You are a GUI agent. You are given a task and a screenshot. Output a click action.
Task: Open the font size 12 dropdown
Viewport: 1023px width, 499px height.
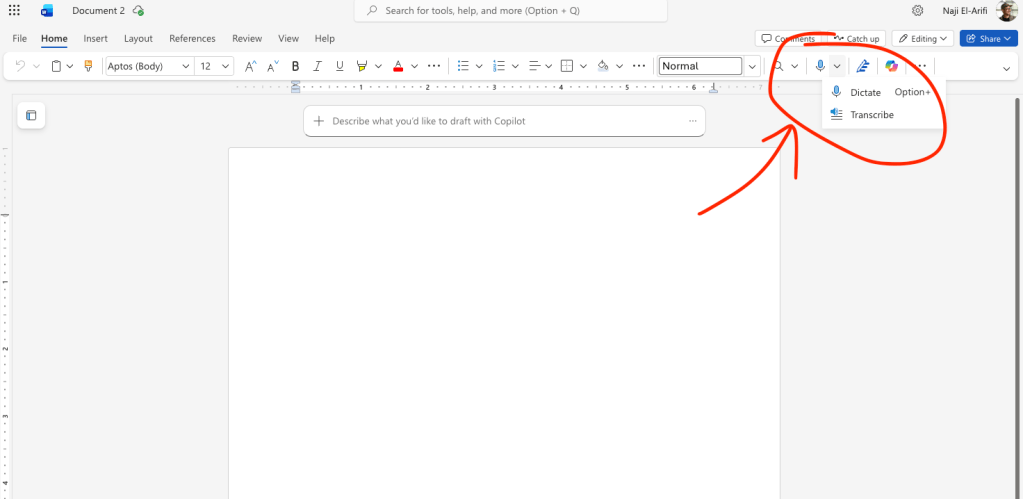pyautogui.click(x=213, y=66)
